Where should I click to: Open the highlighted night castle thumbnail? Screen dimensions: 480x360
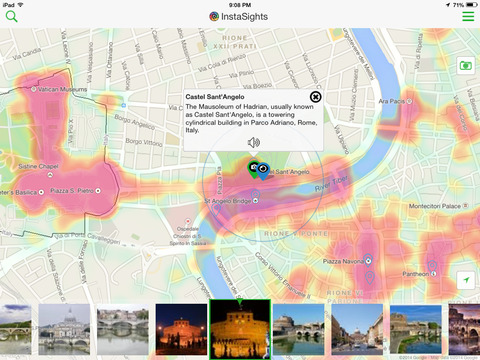pos(240,329)
